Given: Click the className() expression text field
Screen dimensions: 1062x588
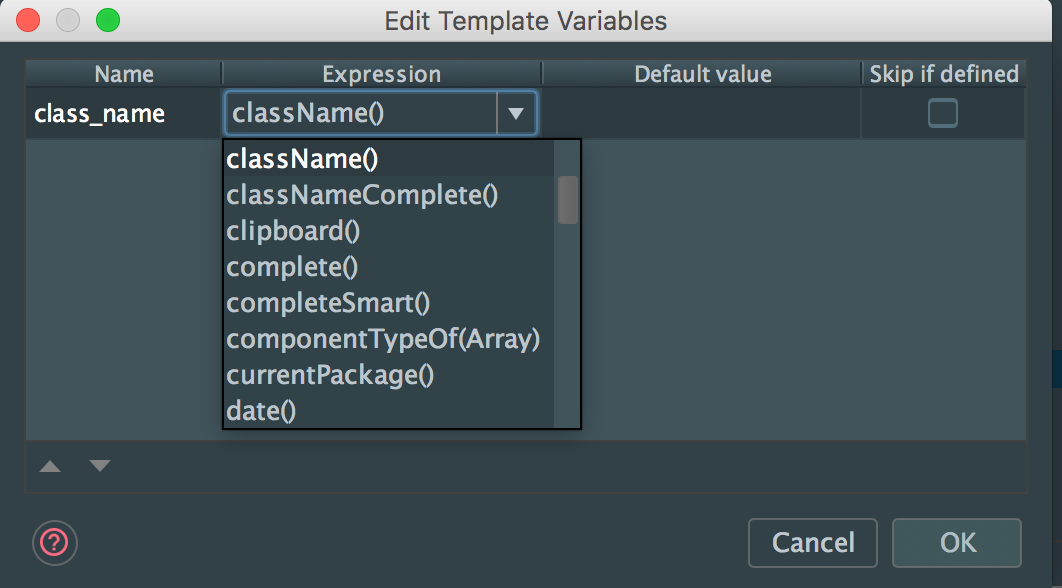Looking at the screenshot, I should click(362, 113).
